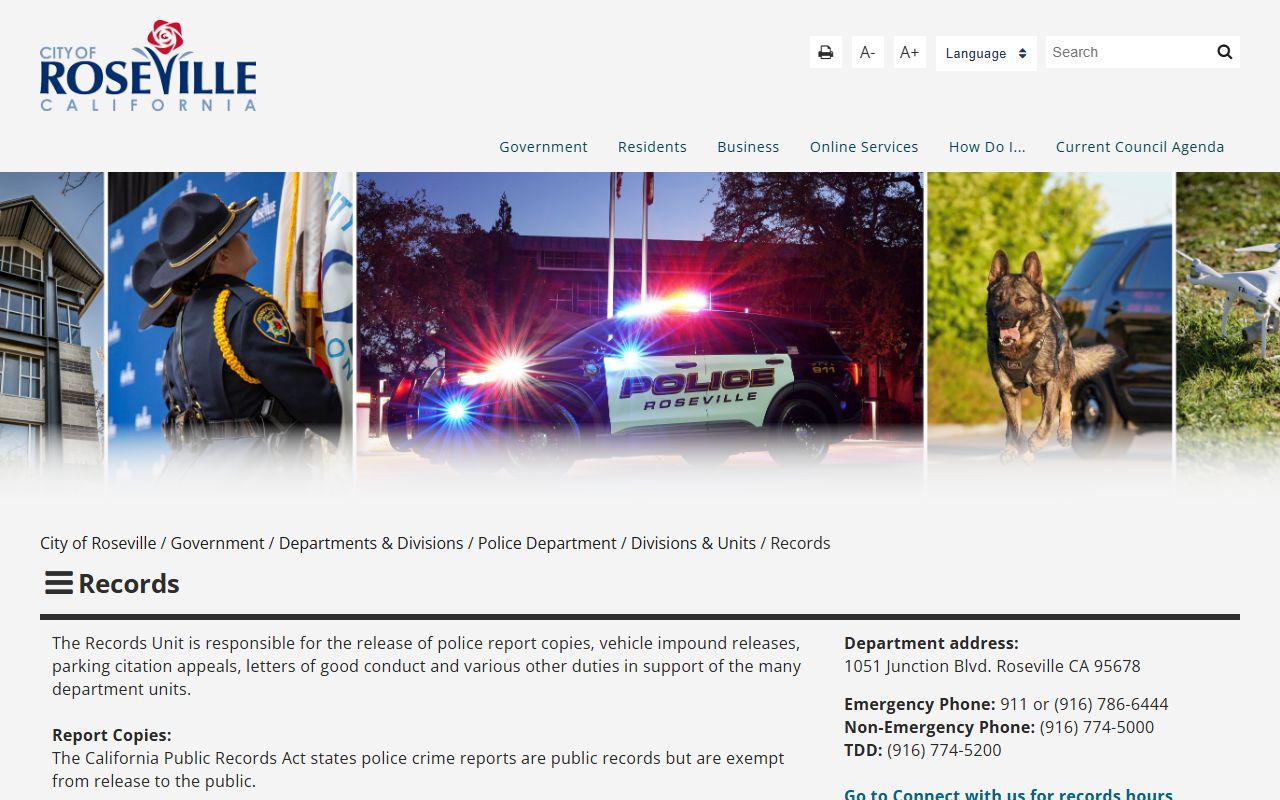Screen dimensions: 1280x800
Task: Increase font size with A+ button
Action: point(910,52)
